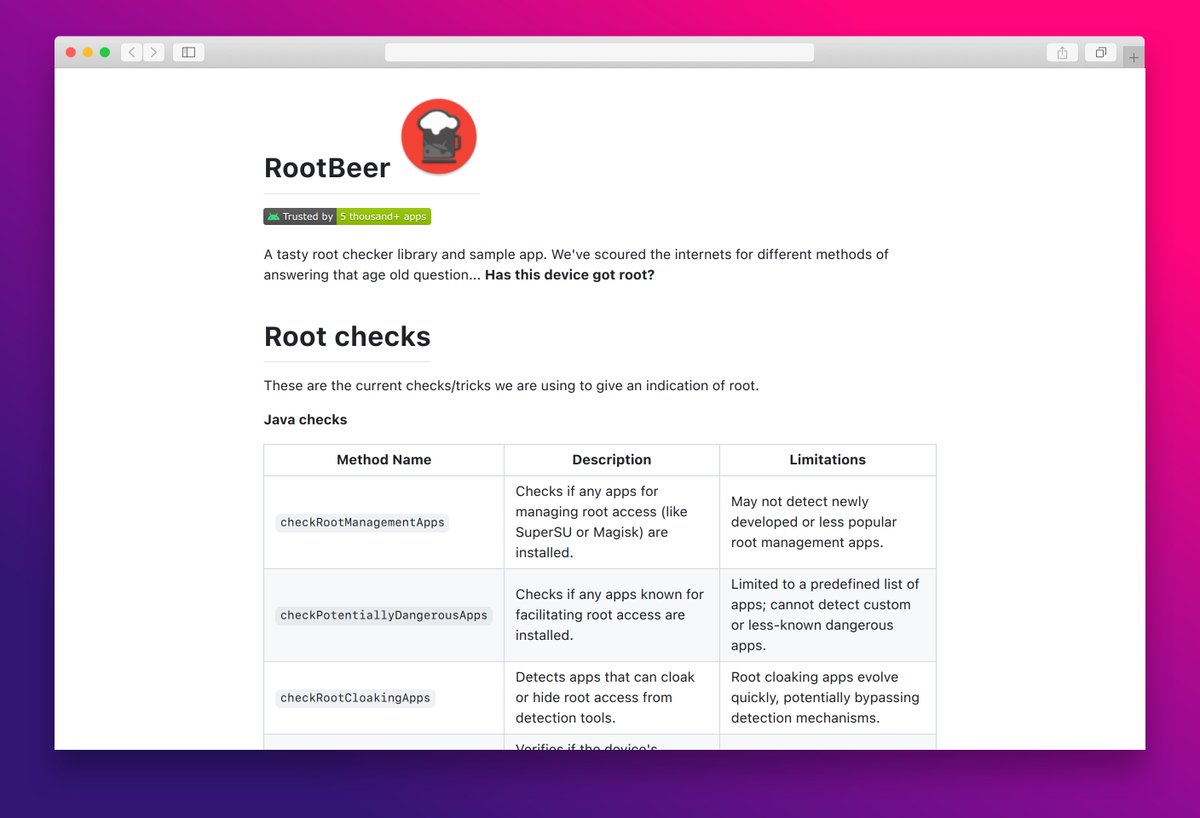The height and width of the screenshot is (818, 1200).
Task: Minimize the window with yellow button
Action: tap(88, 52)
